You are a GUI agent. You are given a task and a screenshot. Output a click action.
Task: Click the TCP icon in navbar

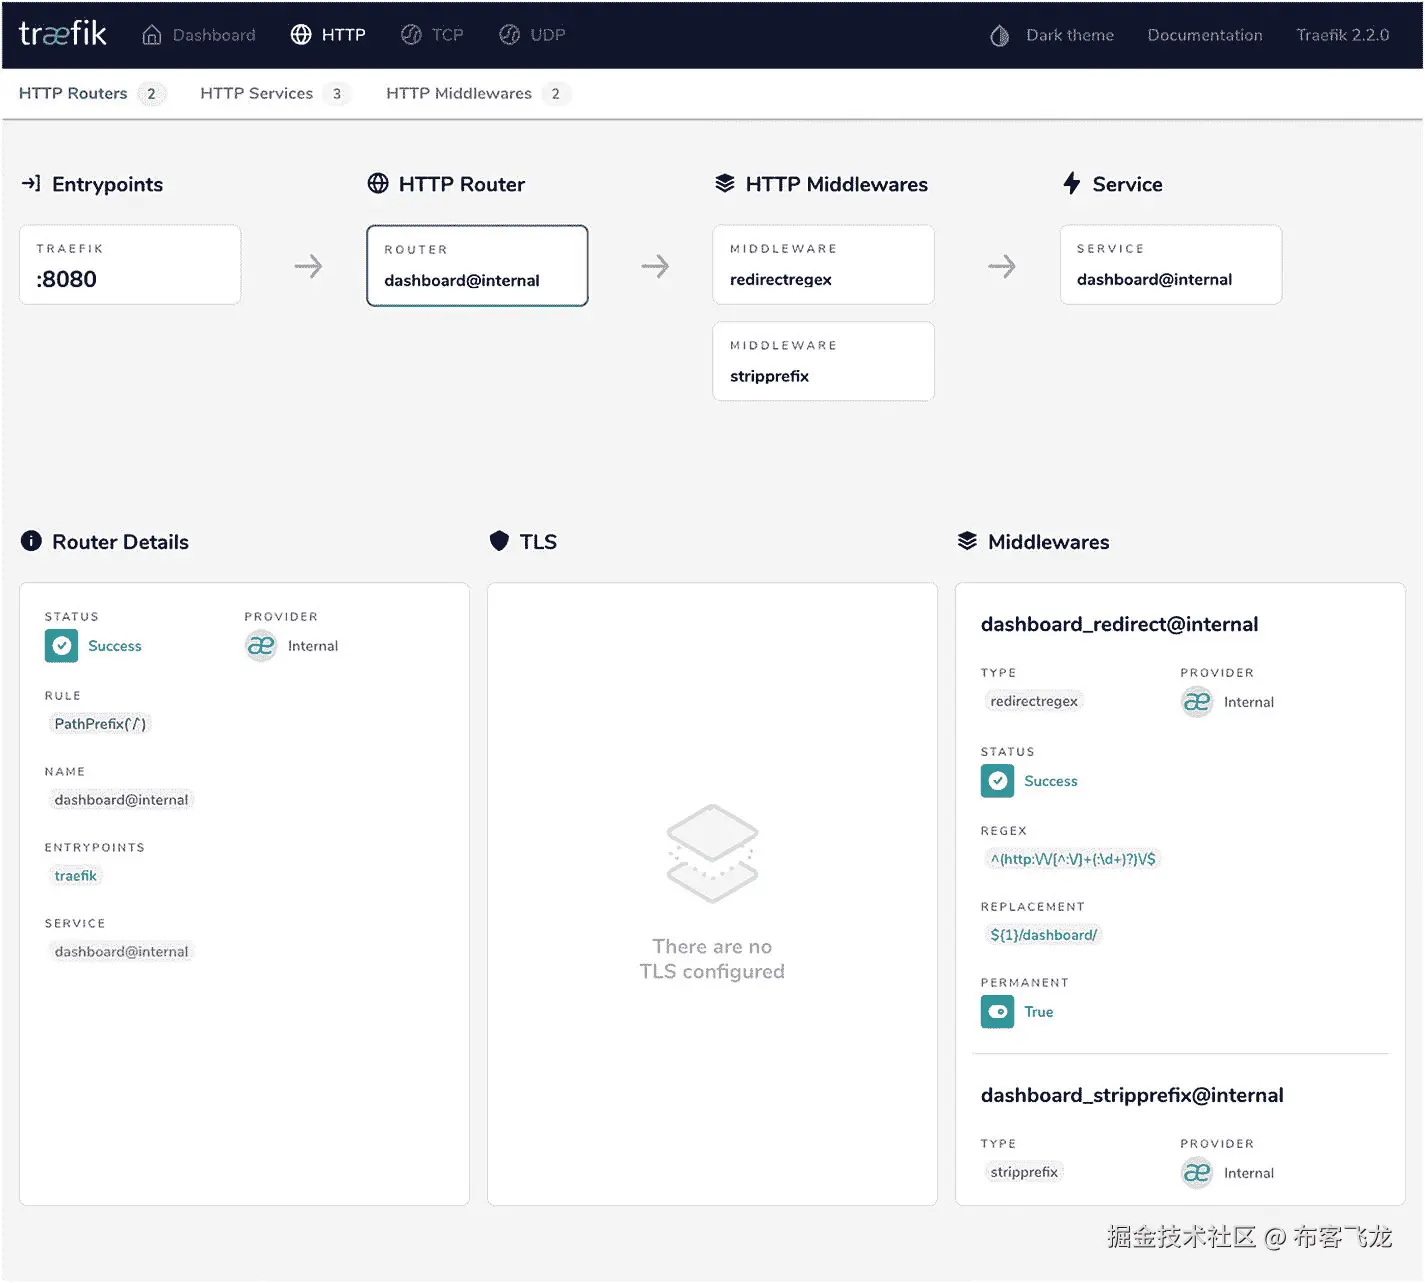point(411,35)
